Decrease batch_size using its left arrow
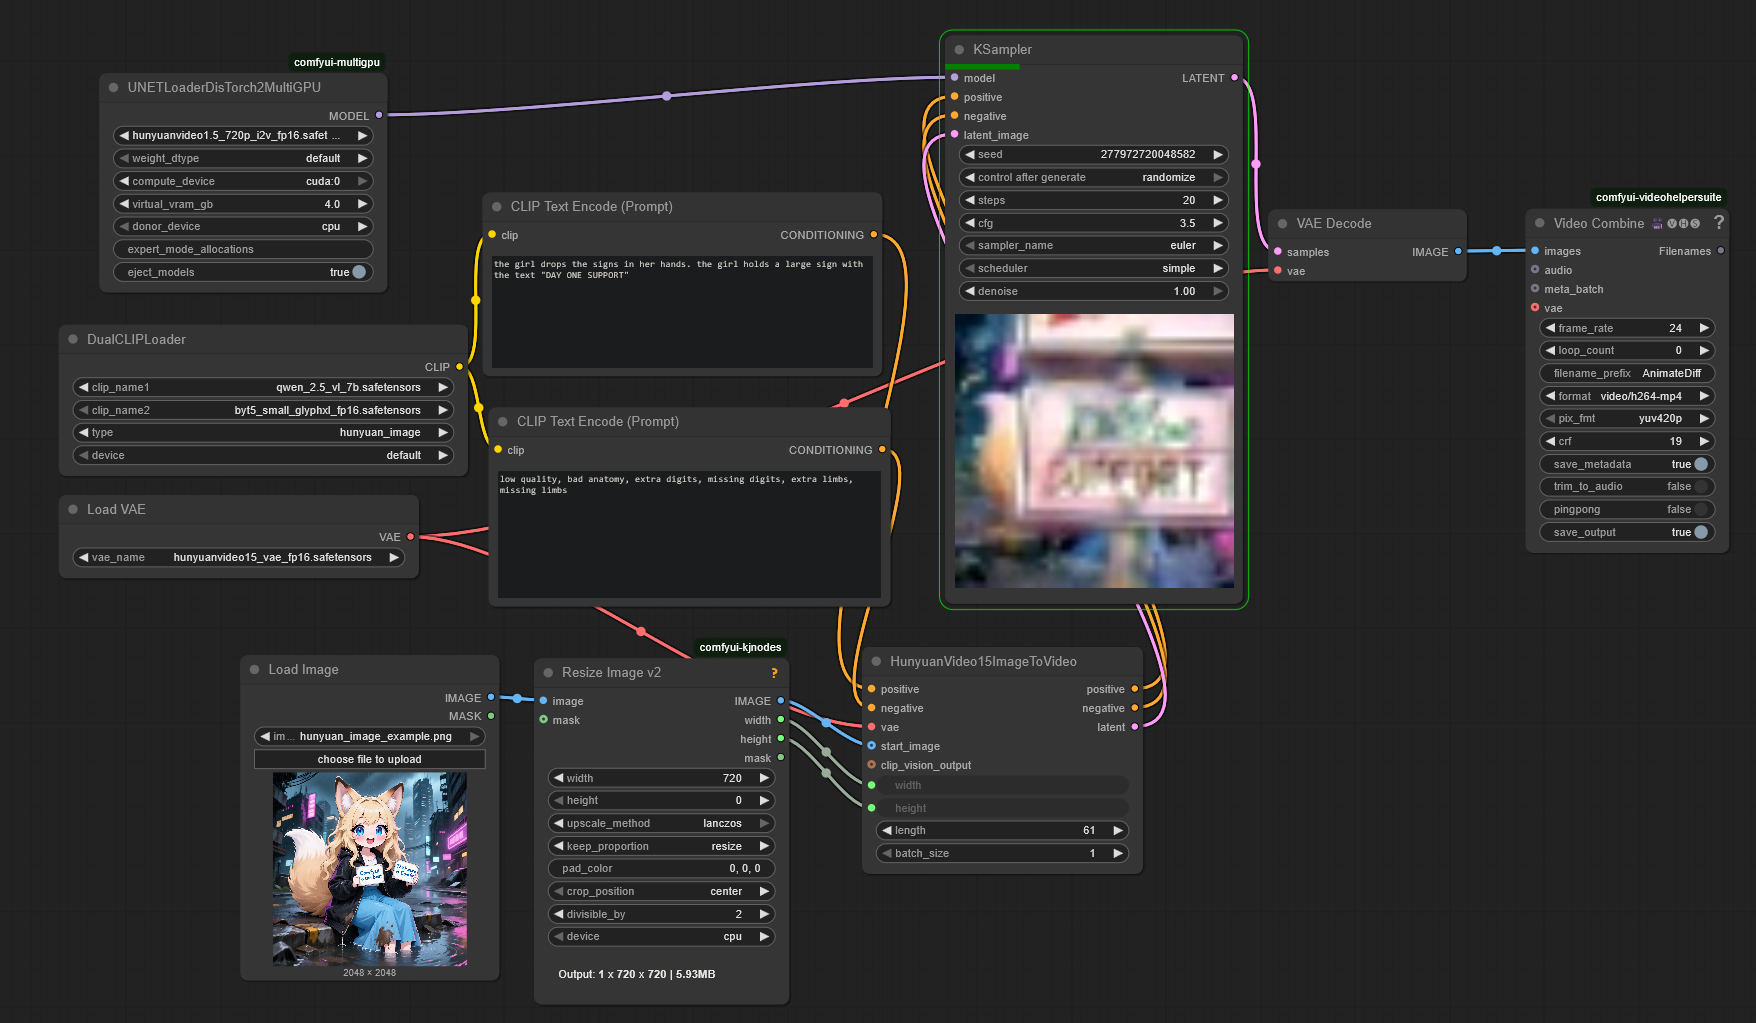 point(887,853)
